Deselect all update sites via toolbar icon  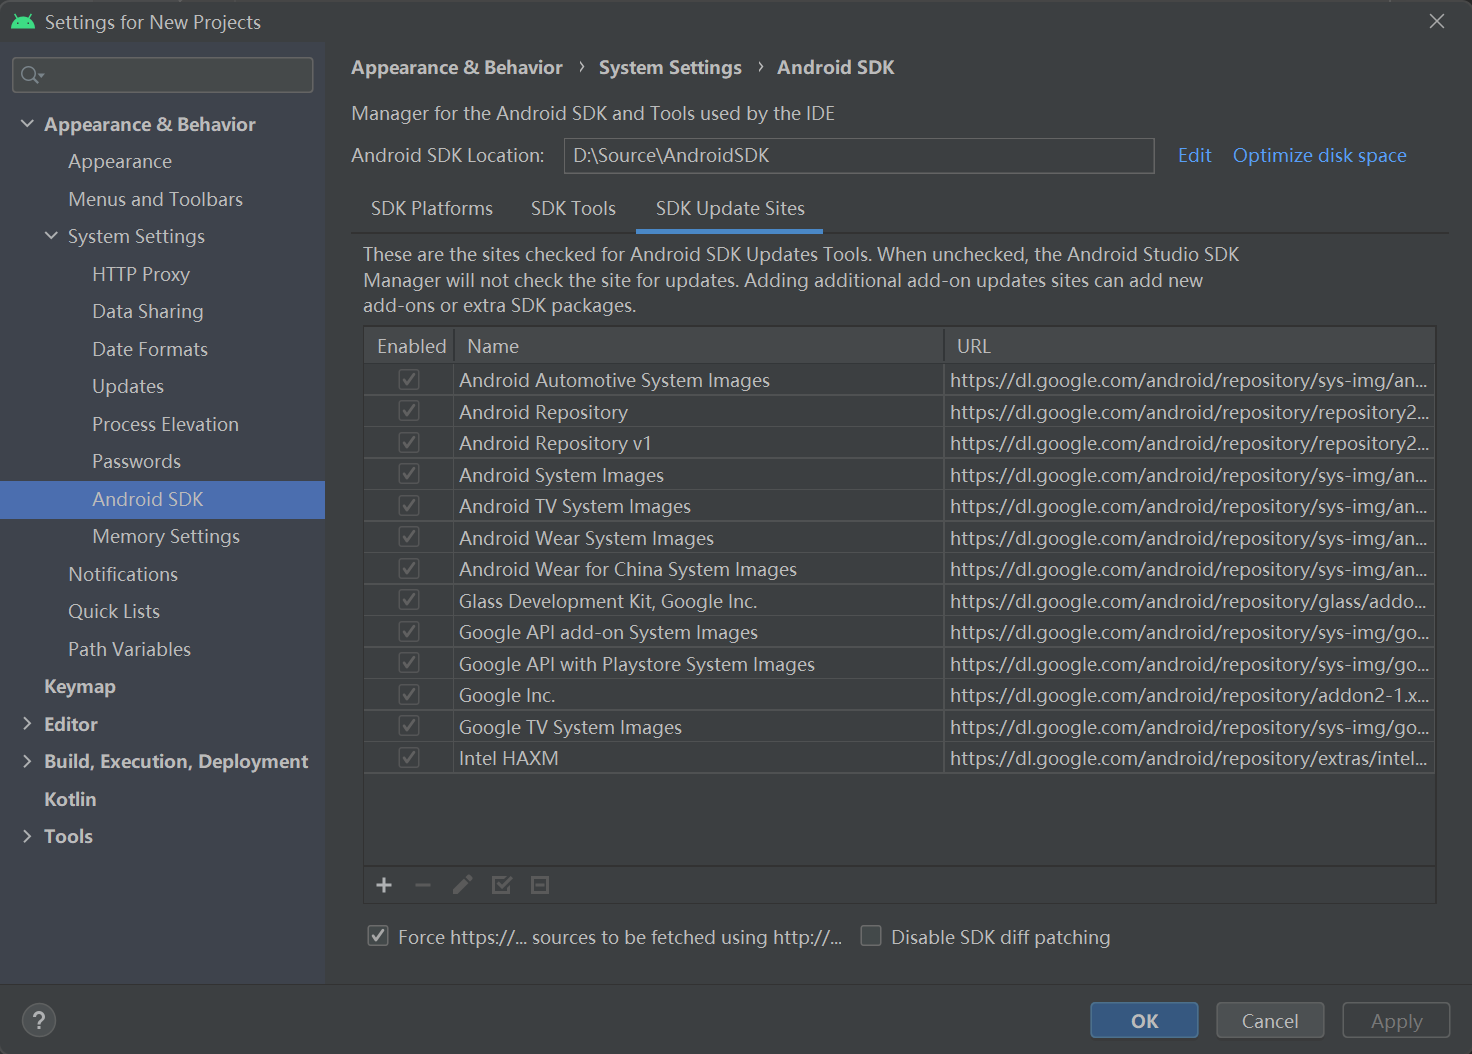[539, 885]
